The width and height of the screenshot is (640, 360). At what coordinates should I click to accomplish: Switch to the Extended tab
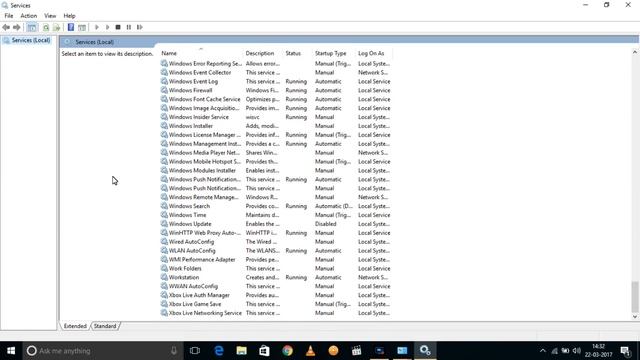point(75,326)
